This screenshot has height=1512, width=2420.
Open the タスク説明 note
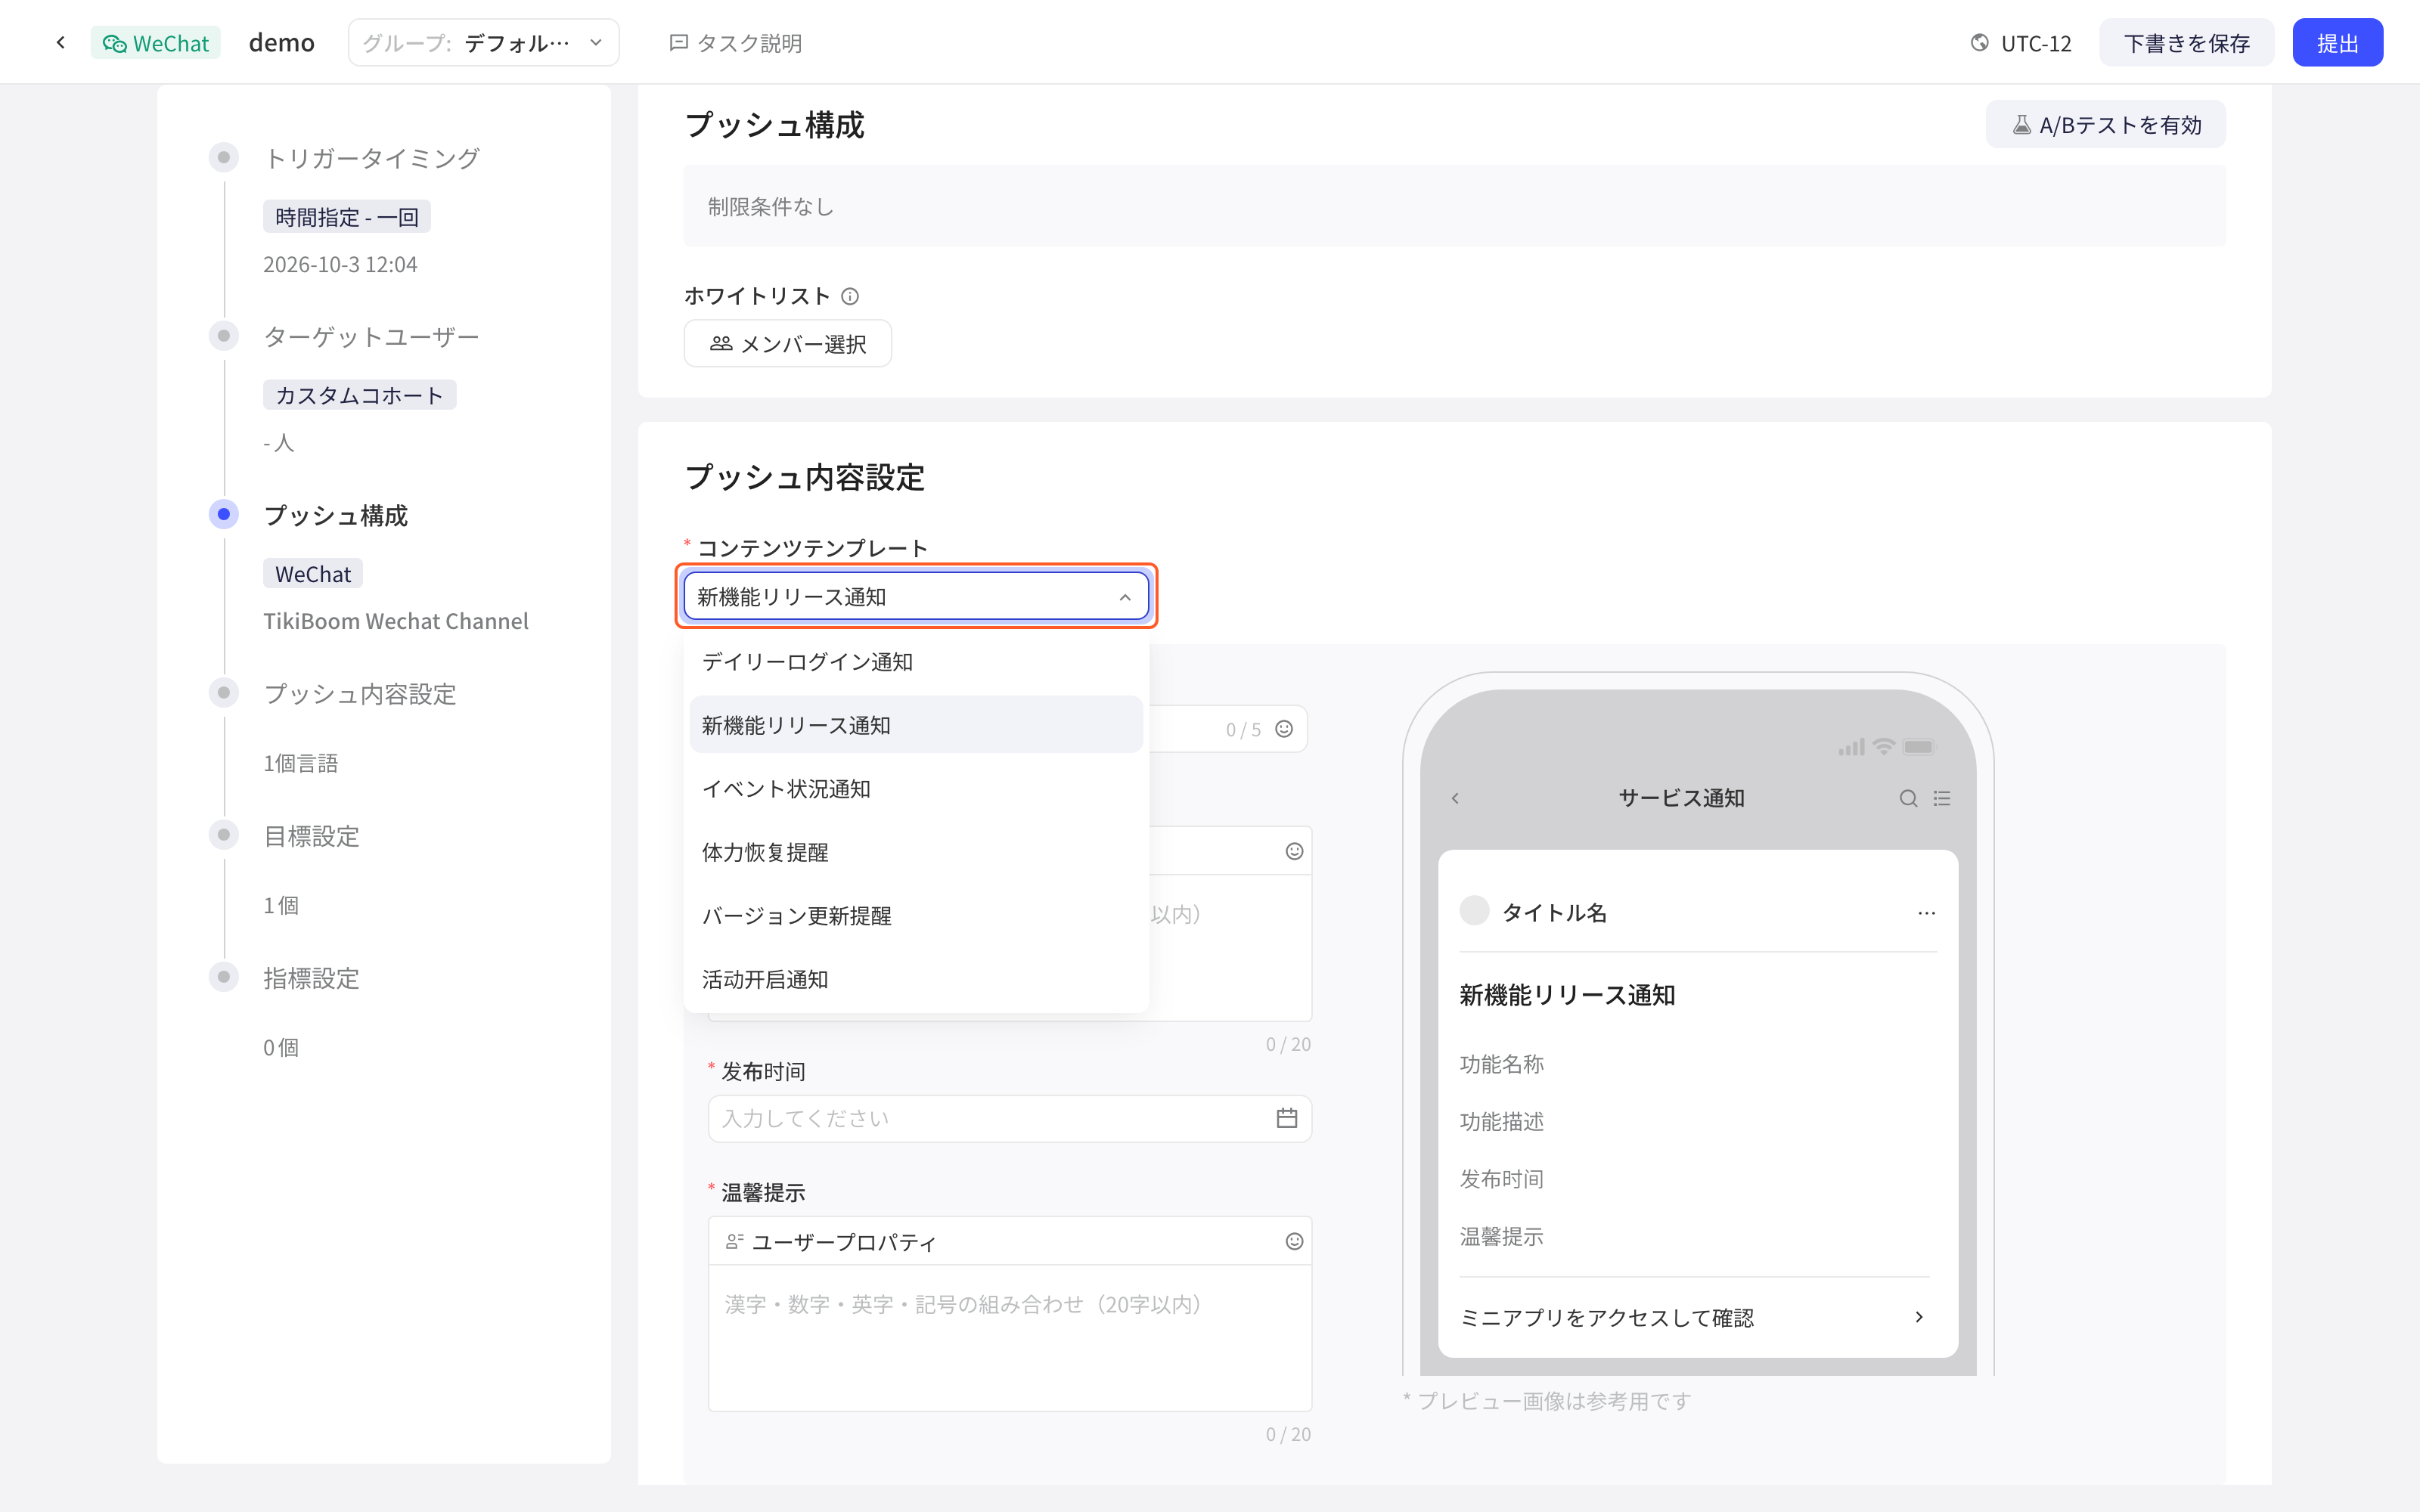[x=736, y=43]
